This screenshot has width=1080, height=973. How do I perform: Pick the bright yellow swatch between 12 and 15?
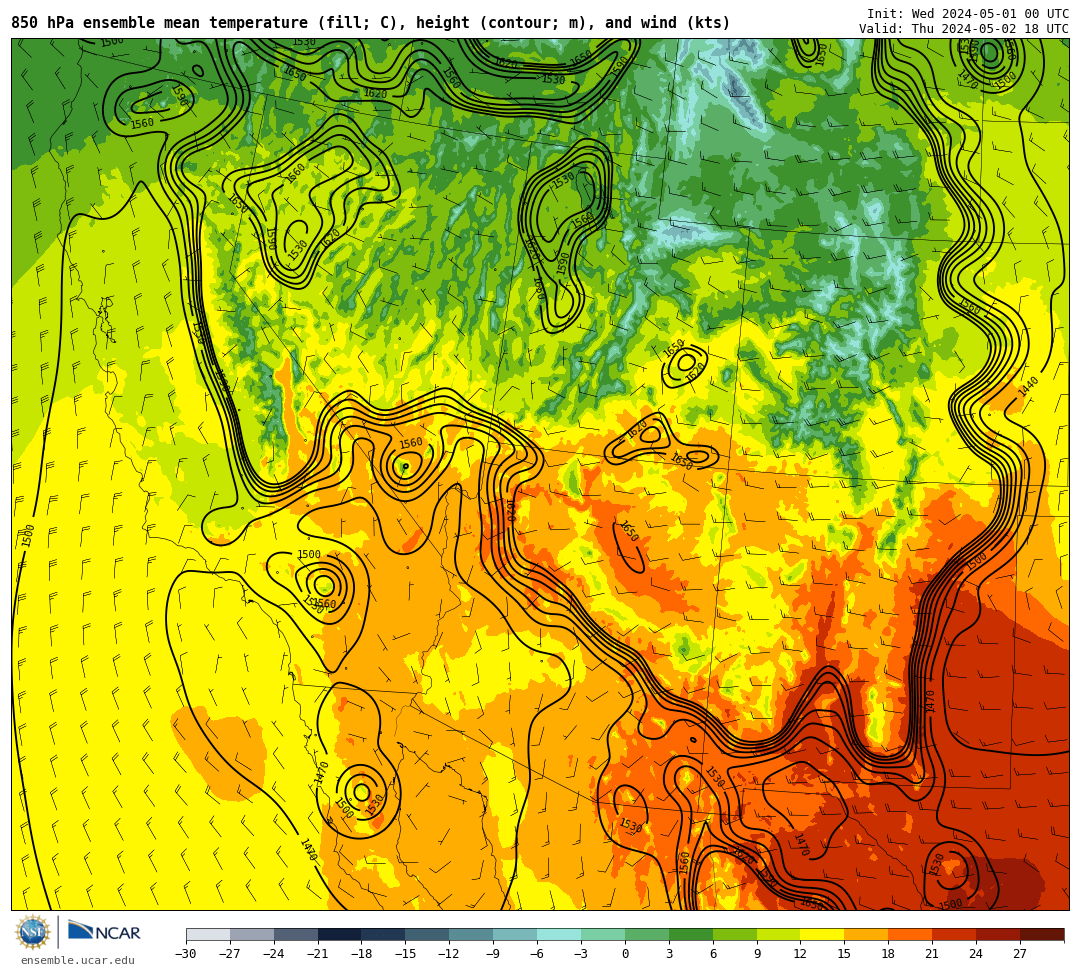823,934
